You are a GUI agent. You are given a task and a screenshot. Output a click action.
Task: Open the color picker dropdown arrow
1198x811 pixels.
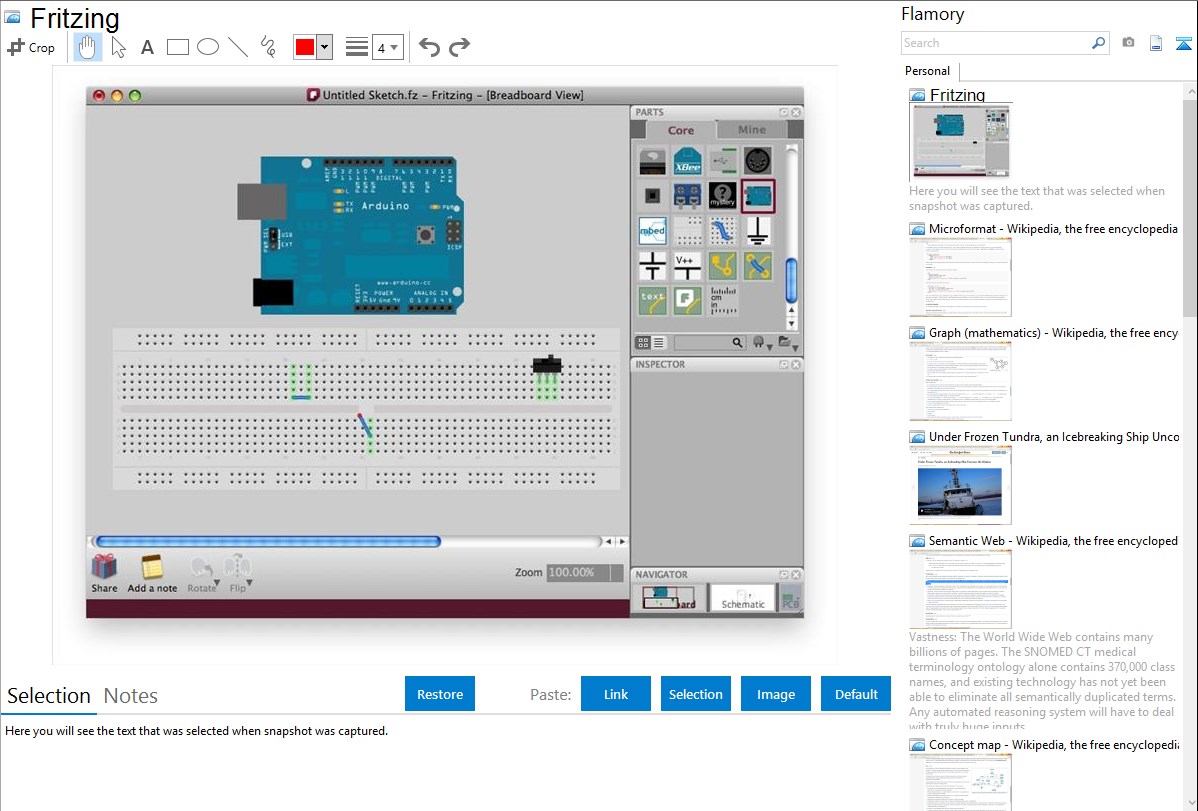pos(324,47)
